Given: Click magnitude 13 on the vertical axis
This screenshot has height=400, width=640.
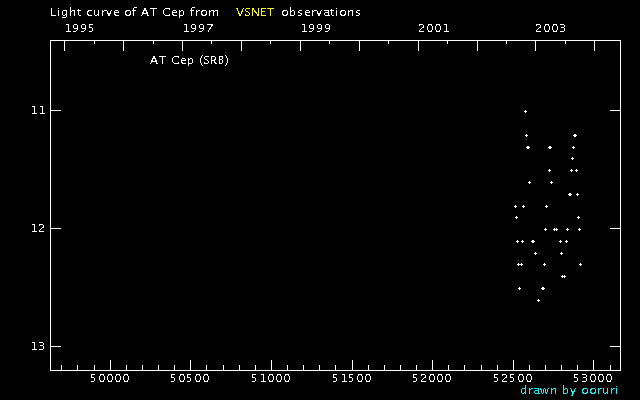Looking at the screenshot, I should point(38,346).
